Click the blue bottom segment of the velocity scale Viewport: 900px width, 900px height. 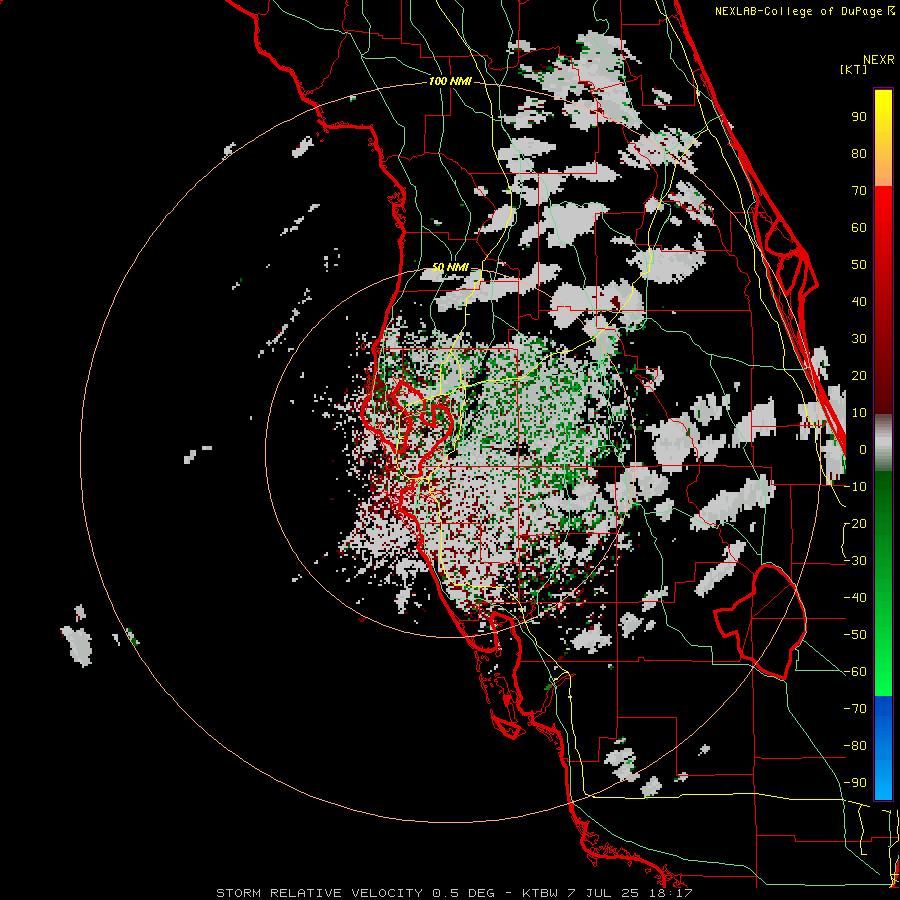point(883,747)
